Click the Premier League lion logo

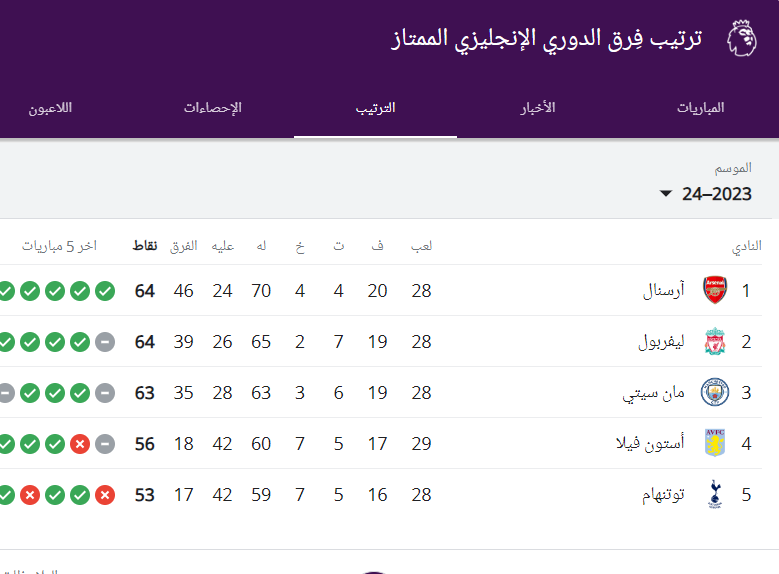click(x=740, y=40)
